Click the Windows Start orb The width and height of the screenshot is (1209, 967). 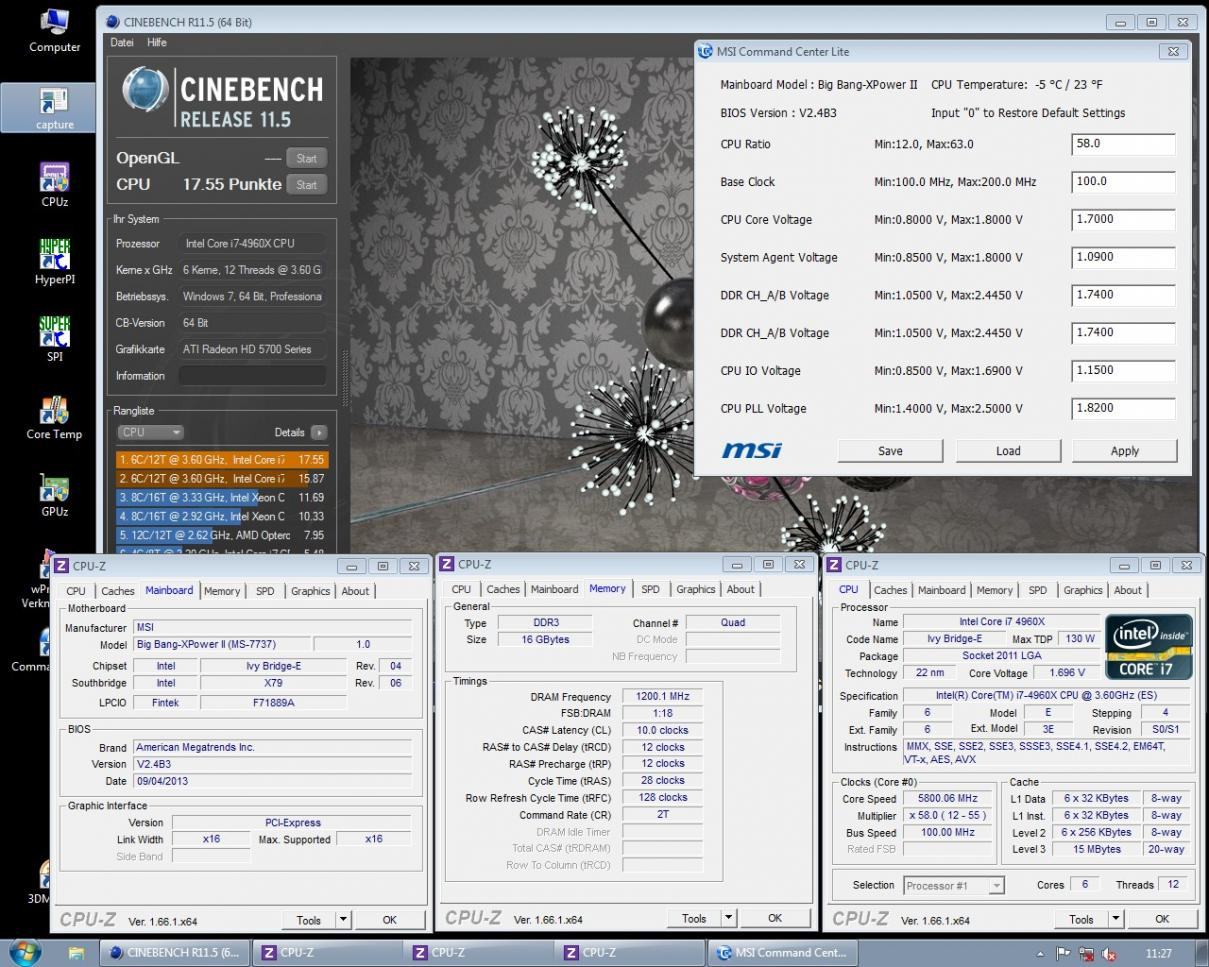[25, 952]
